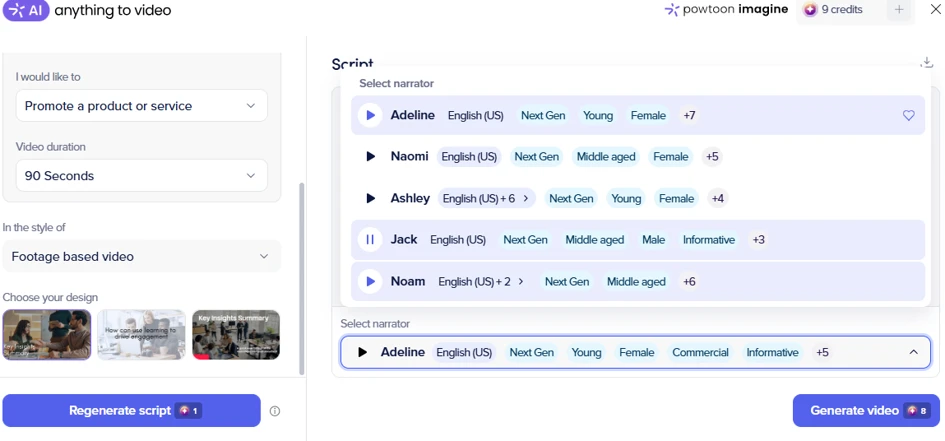Play Ashley narrator voice sample
The width and height of the screenshot is (945, 441).
pyautogui.click(x=371, y=198)
